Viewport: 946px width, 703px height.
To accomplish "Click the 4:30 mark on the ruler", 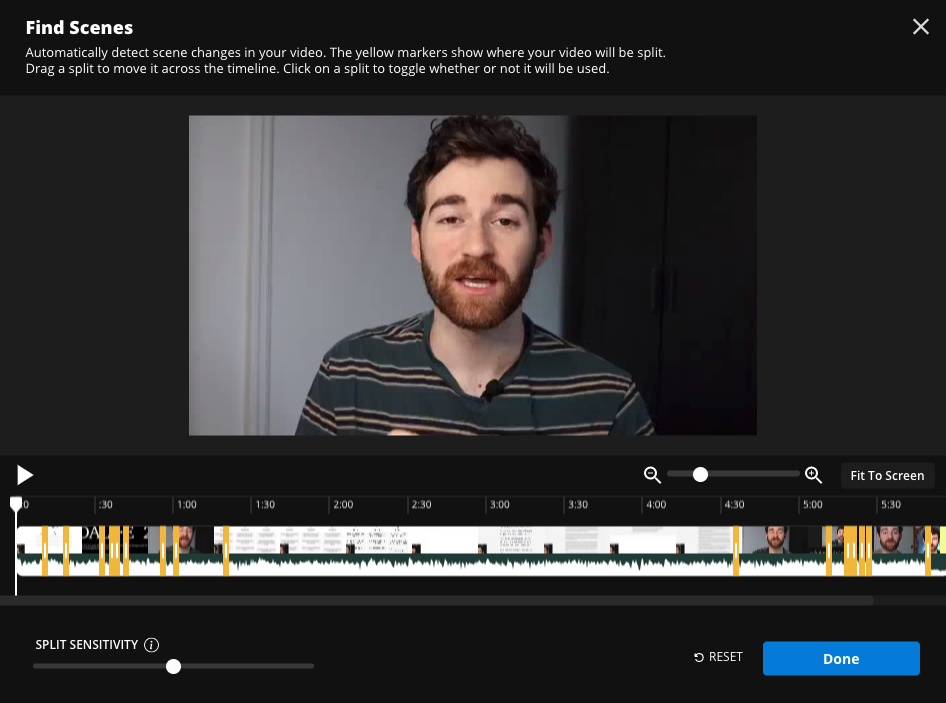I will 734,504.
